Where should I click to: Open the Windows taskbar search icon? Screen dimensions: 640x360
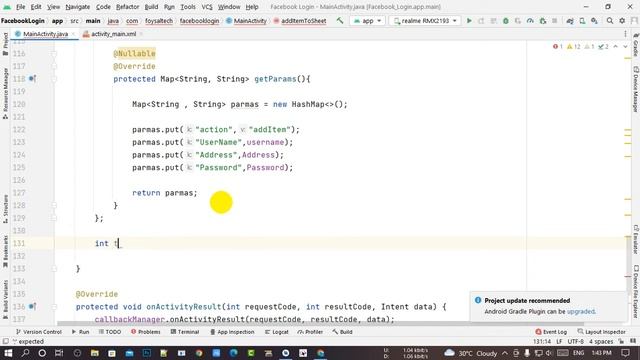[25, 353]
